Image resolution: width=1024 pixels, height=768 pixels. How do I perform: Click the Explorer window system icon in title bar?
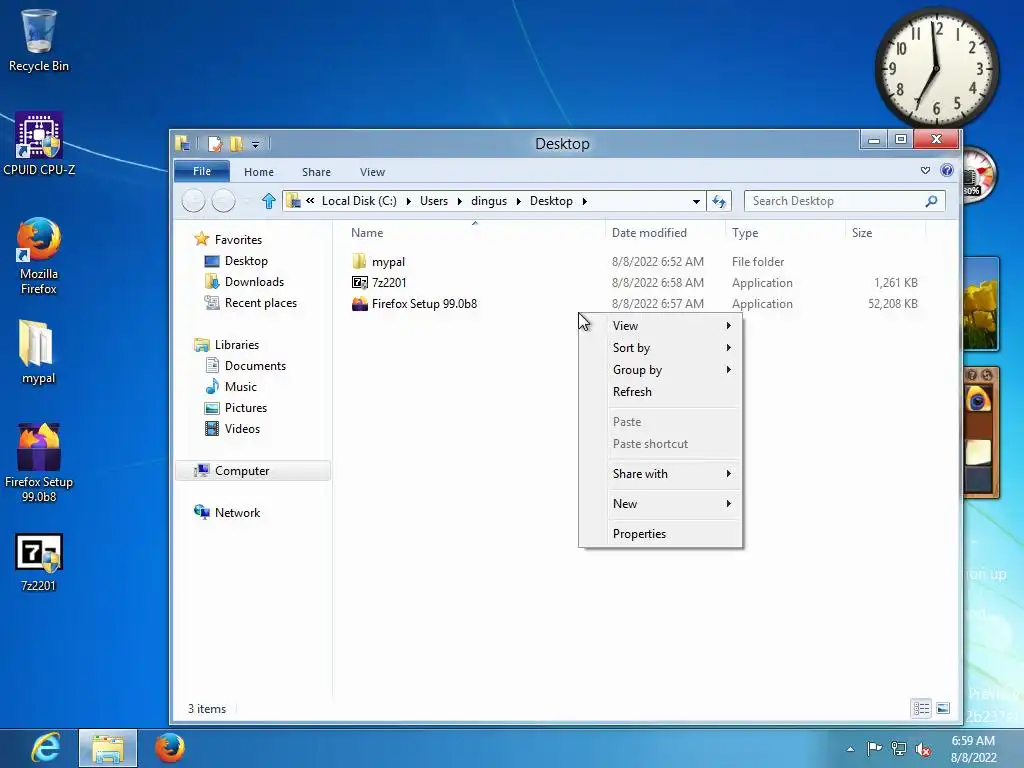[183, 143]
